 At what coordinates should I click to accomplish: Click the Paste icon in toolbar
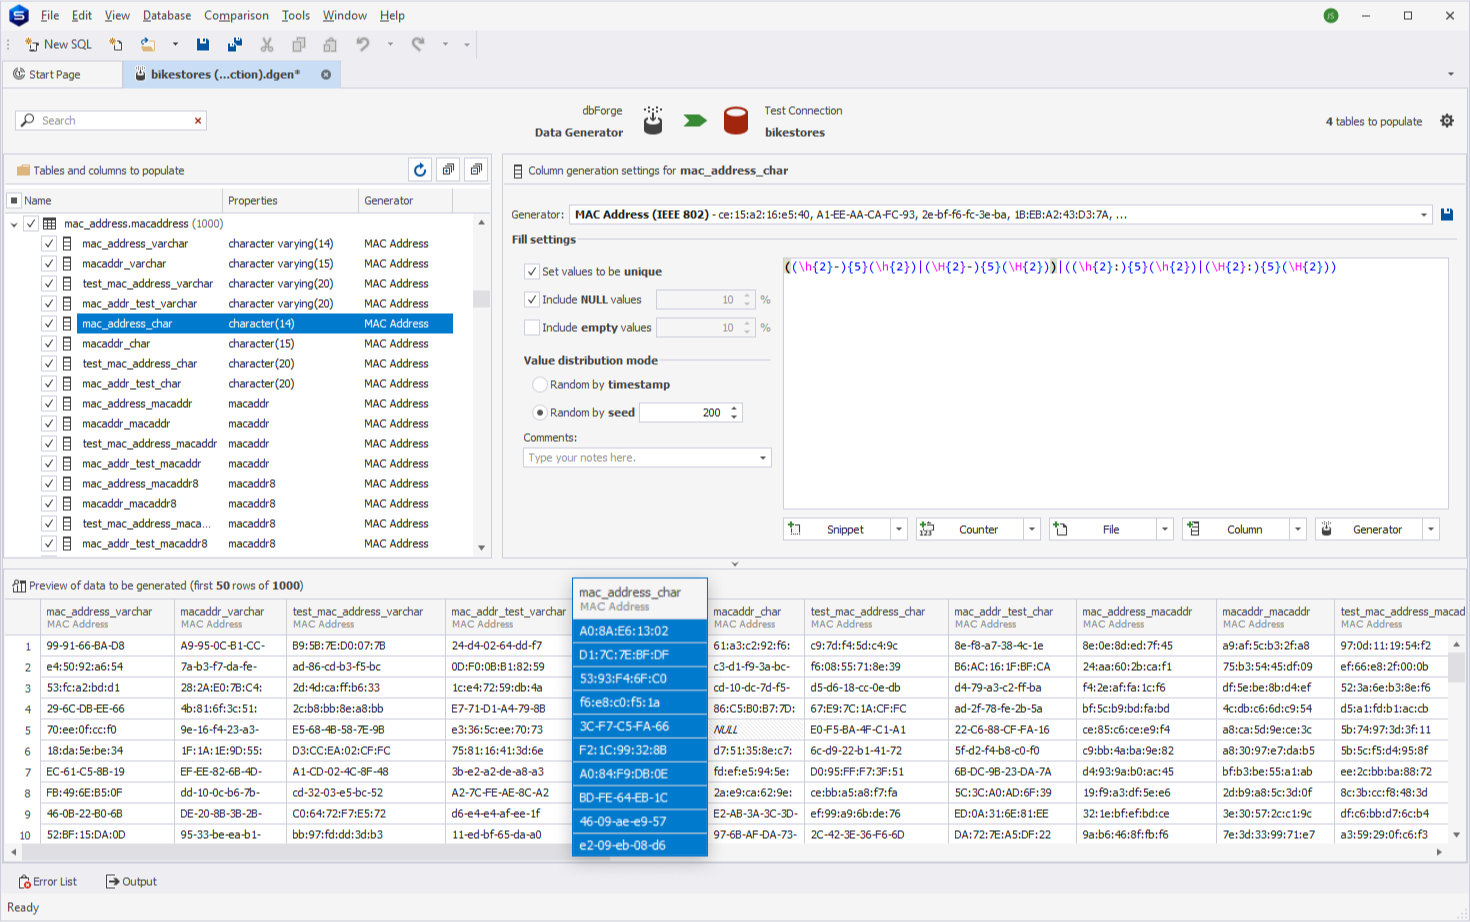coord(330,44)
